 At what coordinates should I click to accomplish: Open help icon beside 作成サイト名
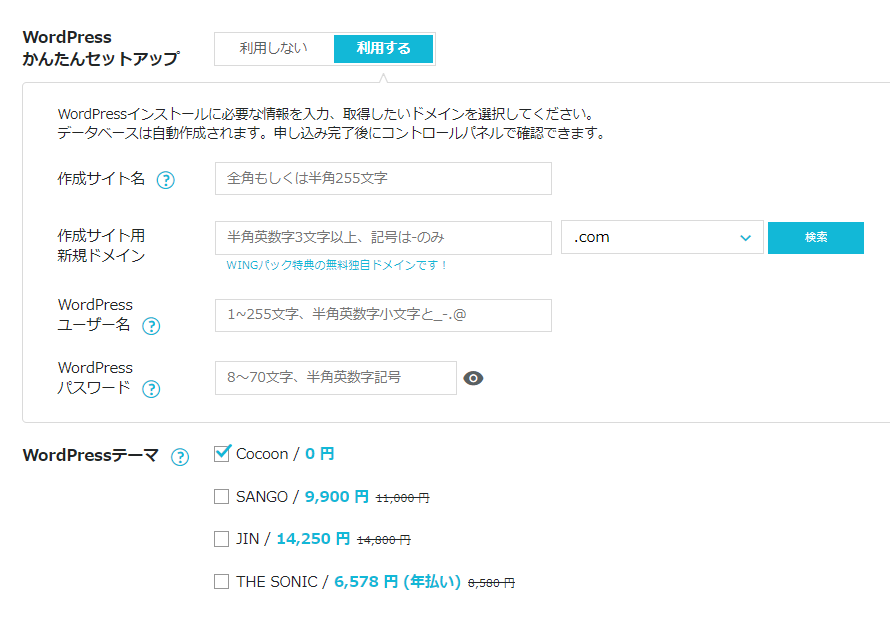[166, 180]
